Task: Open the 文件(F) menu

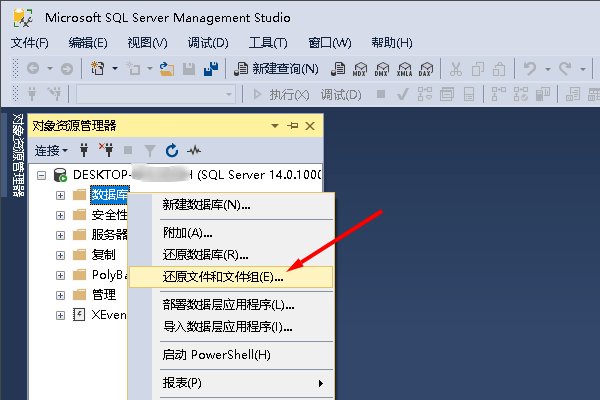Action: point(29,42)
